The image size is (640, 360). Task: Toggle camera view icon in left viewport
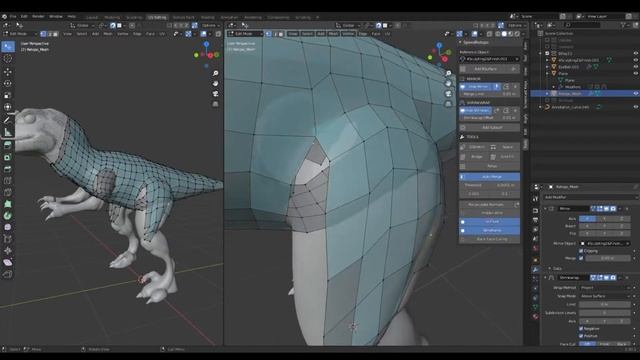pyautogui.click(x=216, y=93)
